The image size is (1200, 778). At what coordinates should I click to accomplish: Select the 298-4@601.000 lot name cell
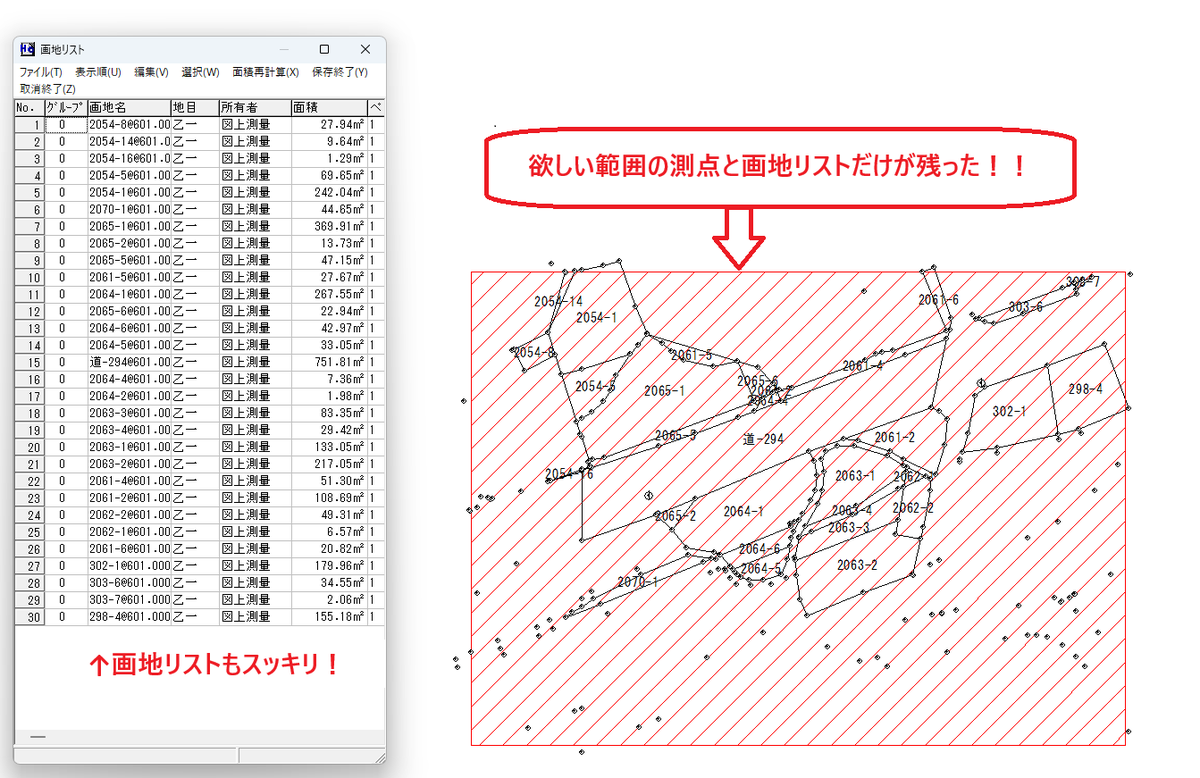[129, 617]
